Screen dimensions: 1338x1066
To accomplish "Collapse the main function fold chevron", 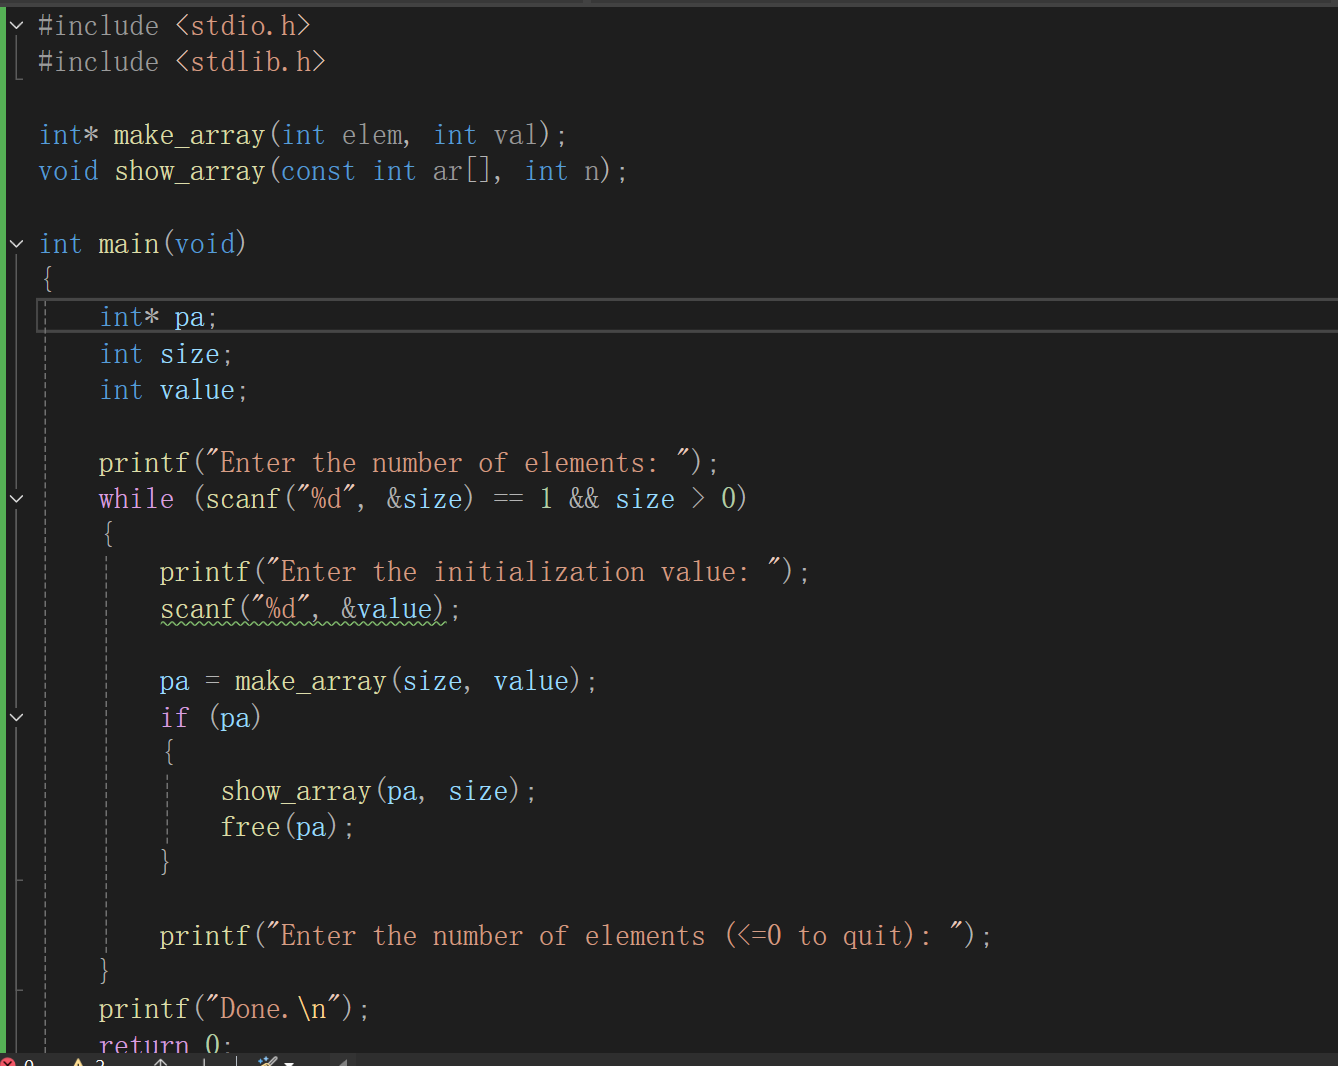I will [17, 244].
